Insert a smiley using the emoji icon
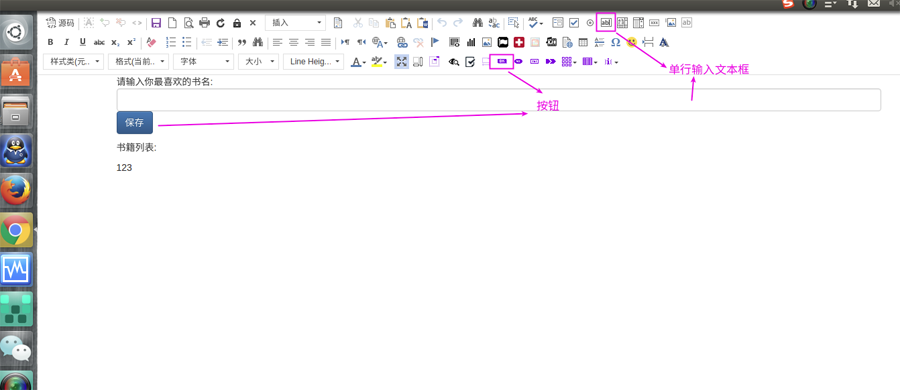 (632, 42)
